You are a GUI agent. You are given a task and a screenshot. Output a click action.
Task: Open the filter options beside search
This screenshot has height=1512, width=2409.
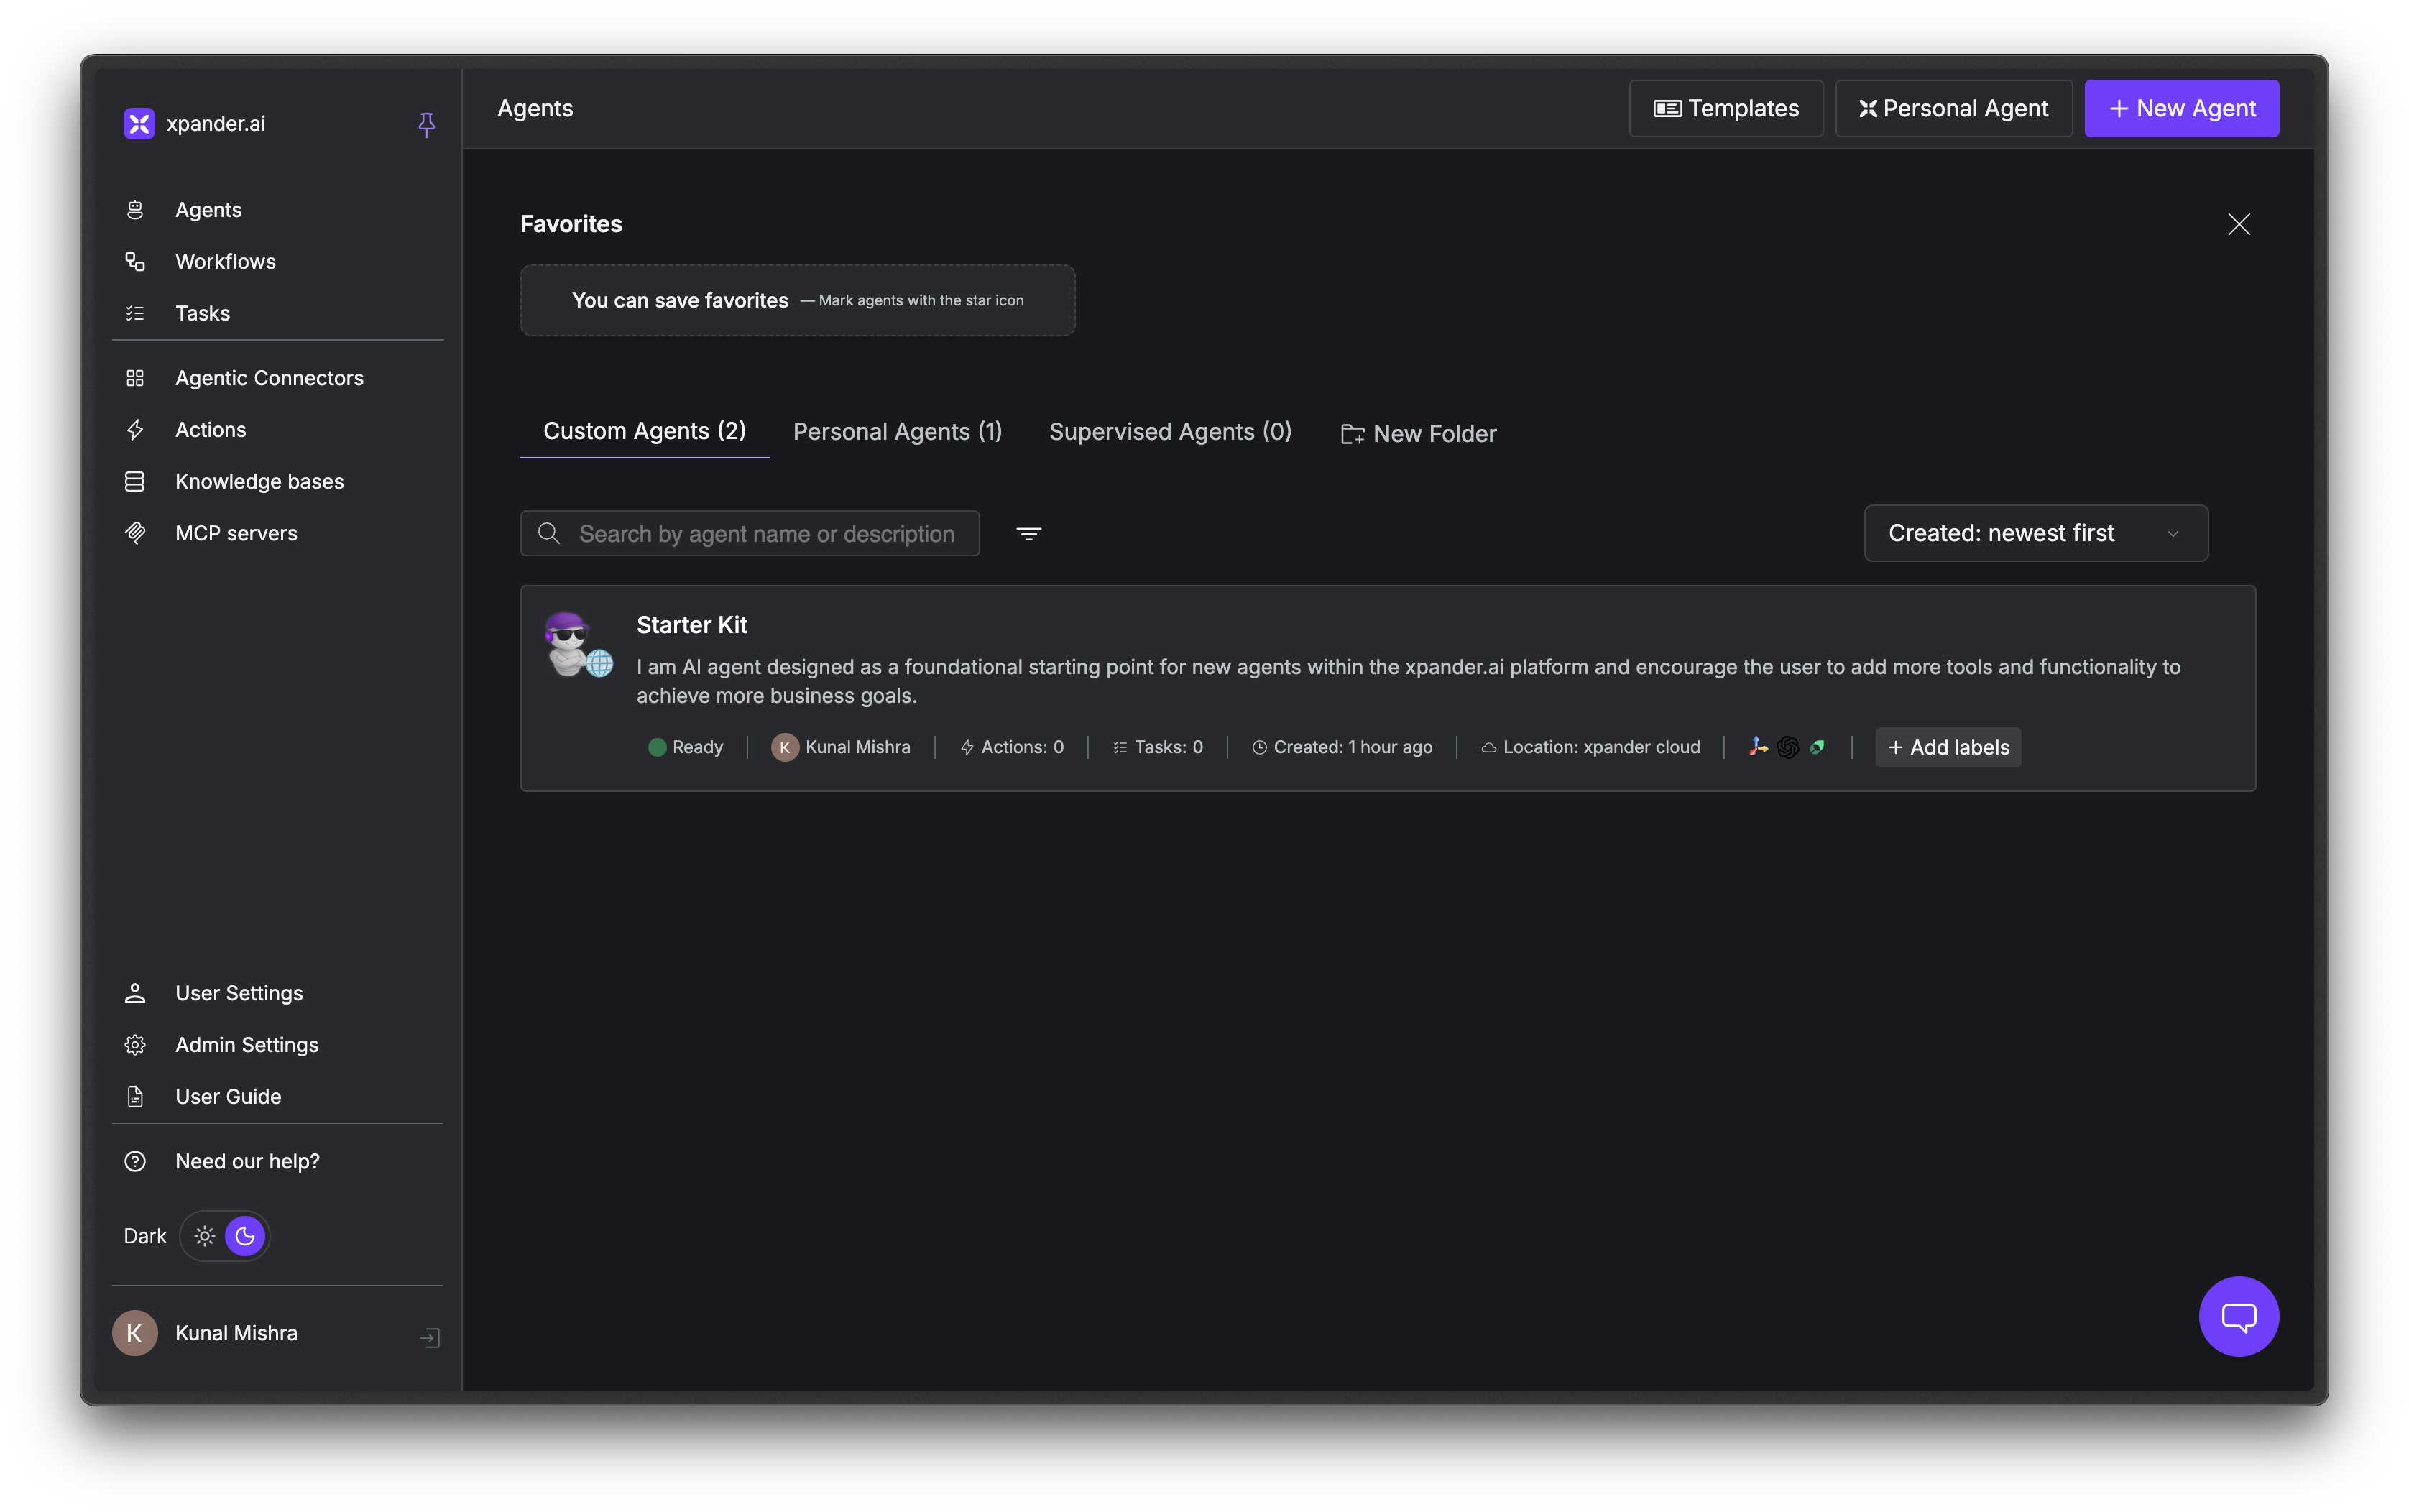coord(1030,533)
